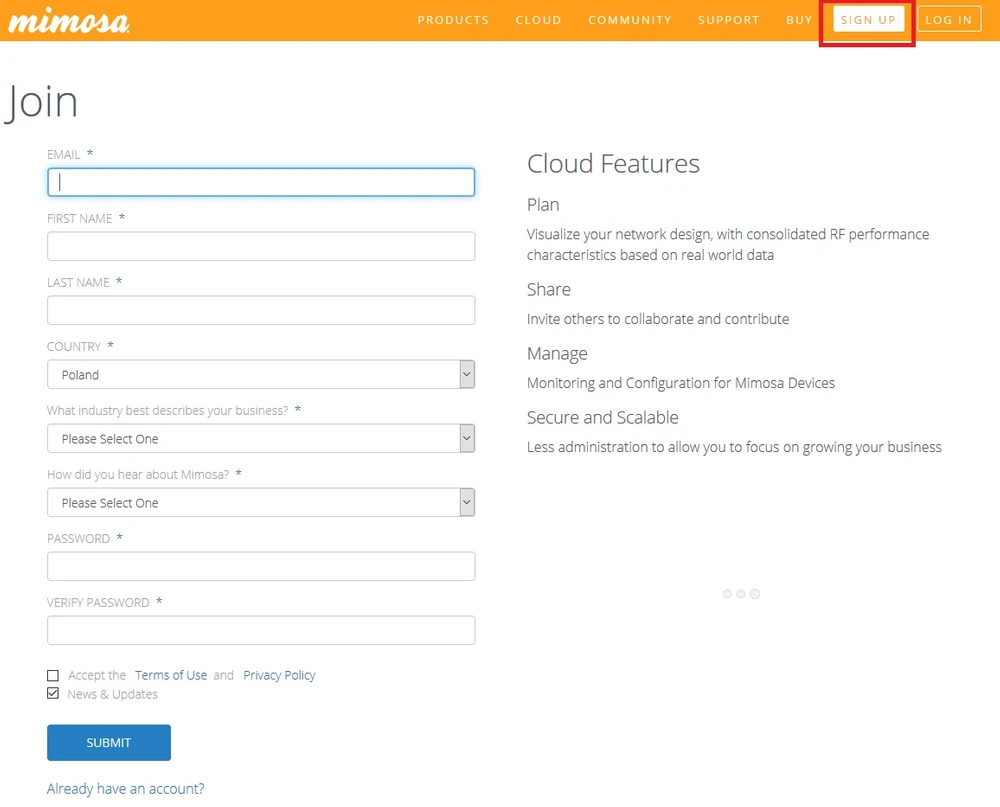
Task: Open the Cloud menu item
Action: pos(538,20)
